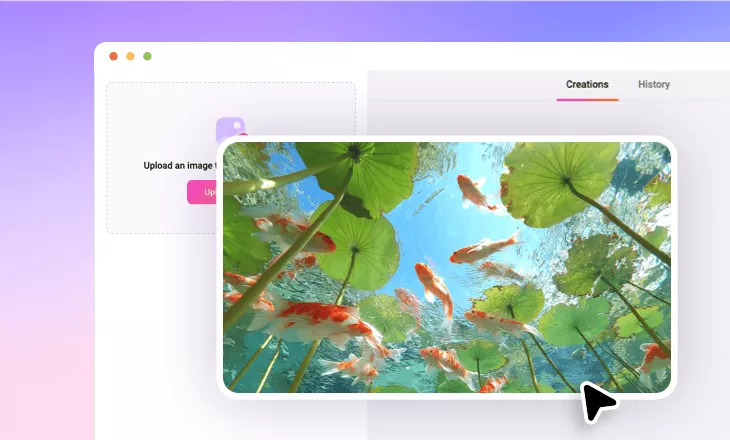Click the green maximize window dot
The height and width of the screenshot is (440, 730).
(x=147, y=56)
